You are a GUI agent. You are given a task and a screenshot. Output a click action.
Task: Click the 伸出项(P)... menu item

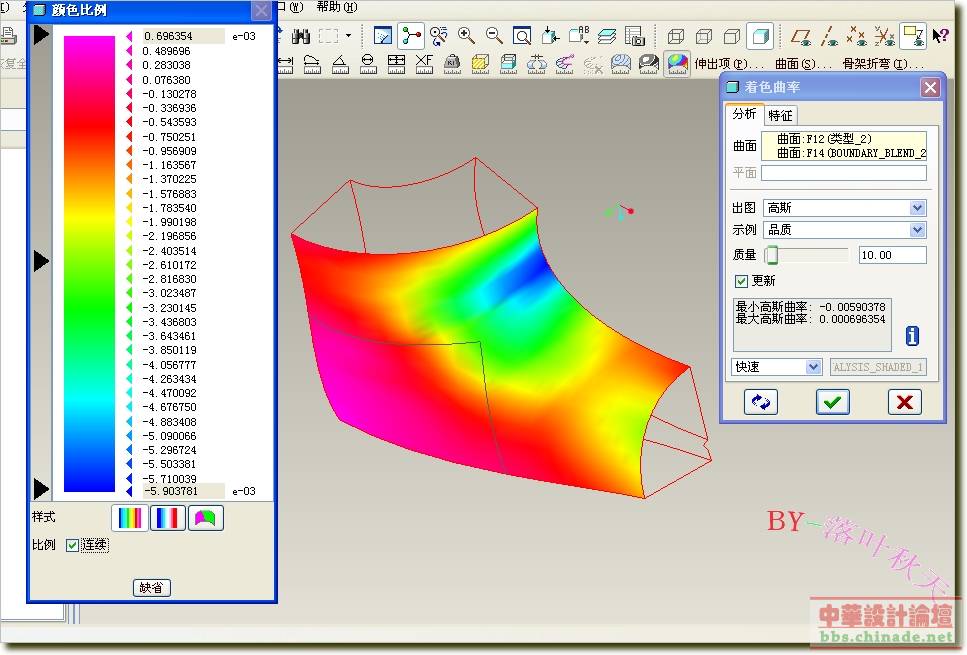point(729,64)
